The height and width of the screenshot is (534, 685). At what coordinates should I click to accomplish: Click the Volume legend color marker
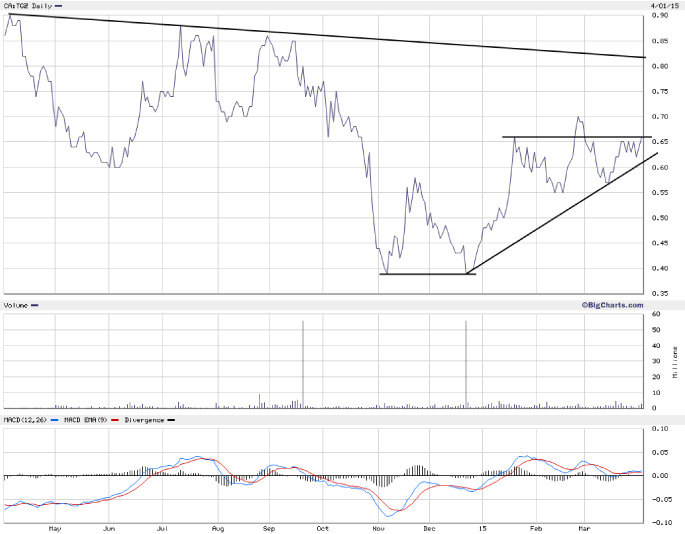[x=35, y=304]
